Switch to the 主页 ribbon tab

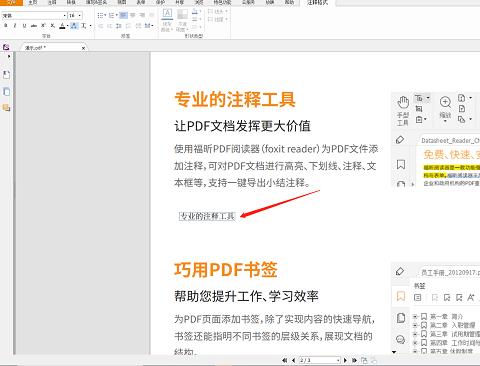pyautogui.click(x=33, y=2)
